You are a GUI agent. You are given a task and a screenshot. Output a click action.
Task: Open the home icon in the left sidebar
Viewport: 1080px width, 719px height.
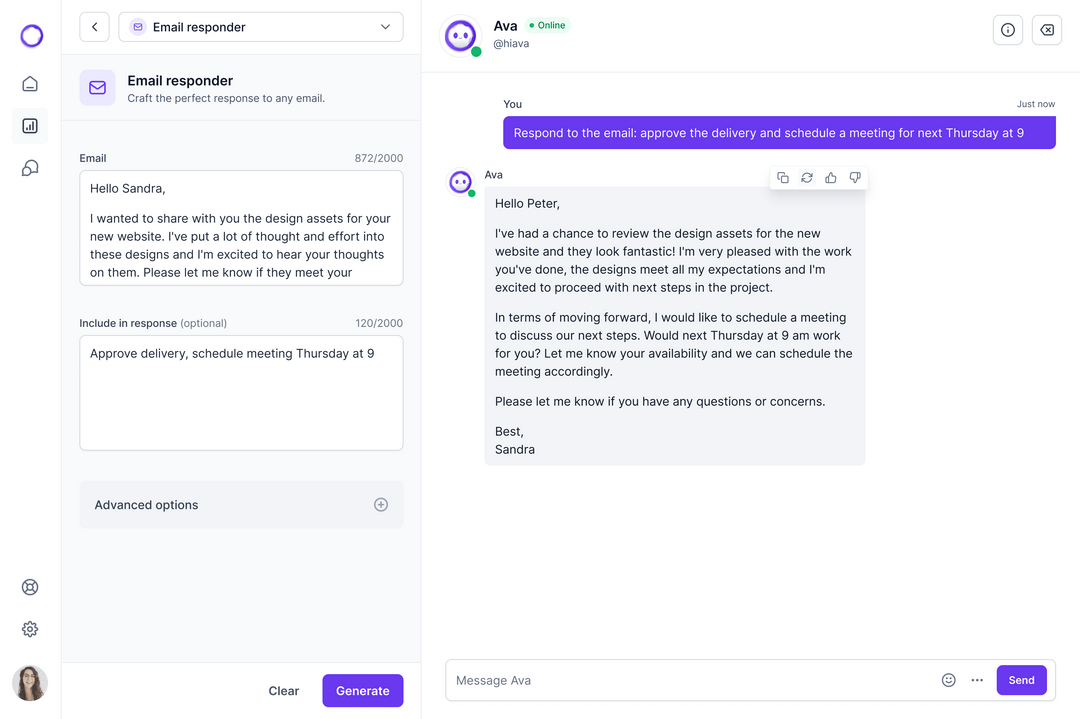coord(29,84)
